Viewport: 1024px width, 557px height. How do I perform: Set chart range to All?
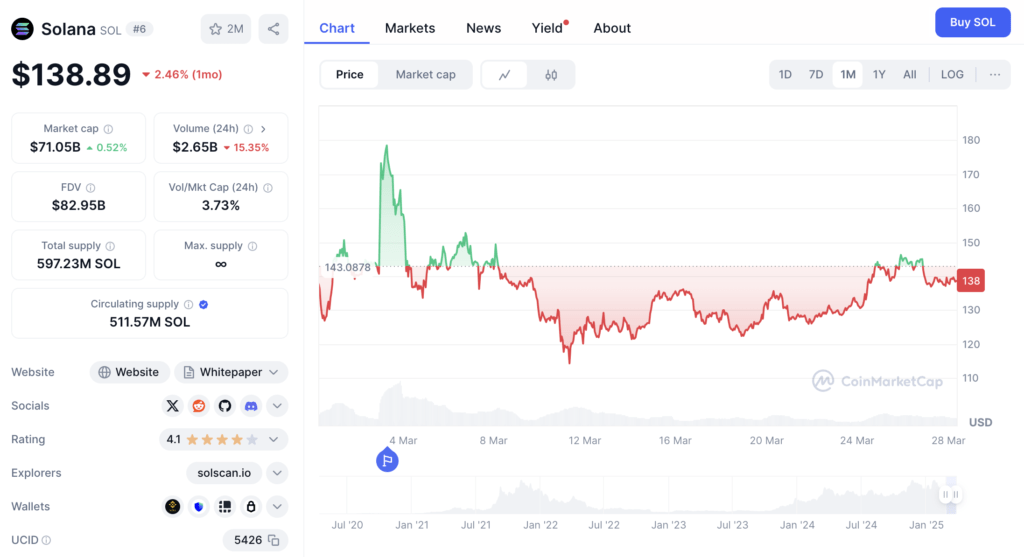tap(910, 74)
